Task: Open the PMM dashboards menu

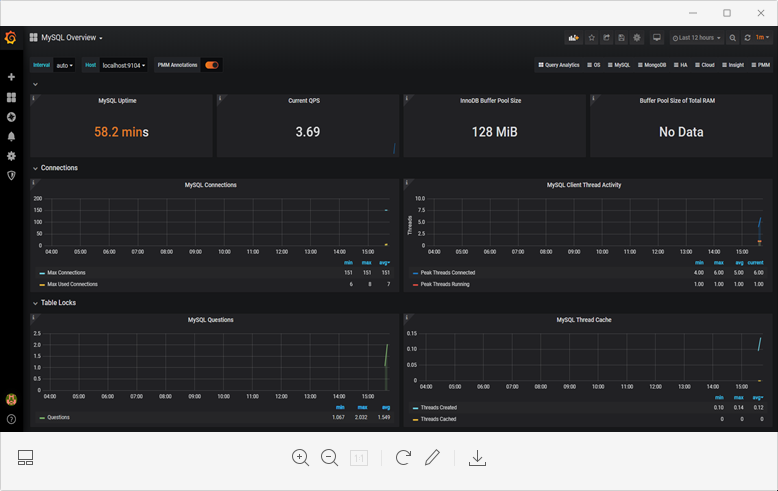Action: [x=761, y=65]
